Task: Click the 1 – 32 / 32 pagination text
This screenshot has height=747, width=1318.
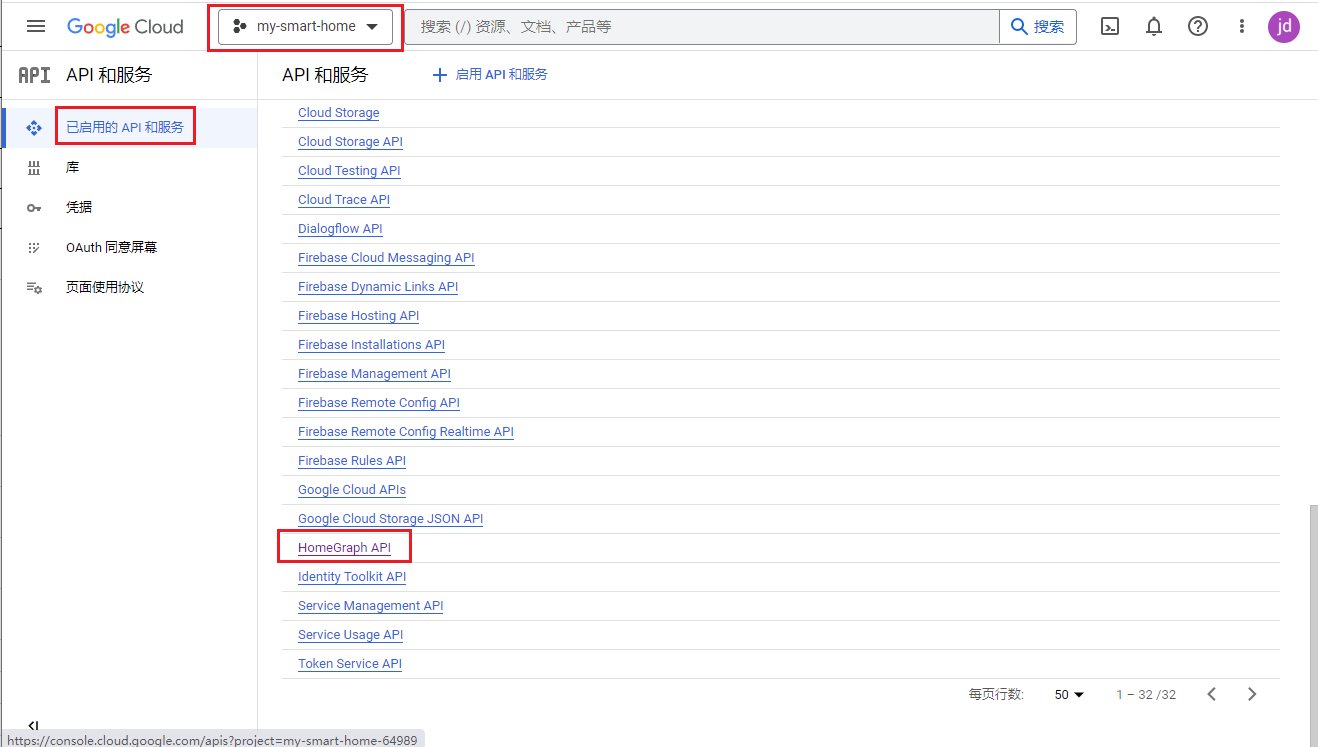Action: [1146, 694]
